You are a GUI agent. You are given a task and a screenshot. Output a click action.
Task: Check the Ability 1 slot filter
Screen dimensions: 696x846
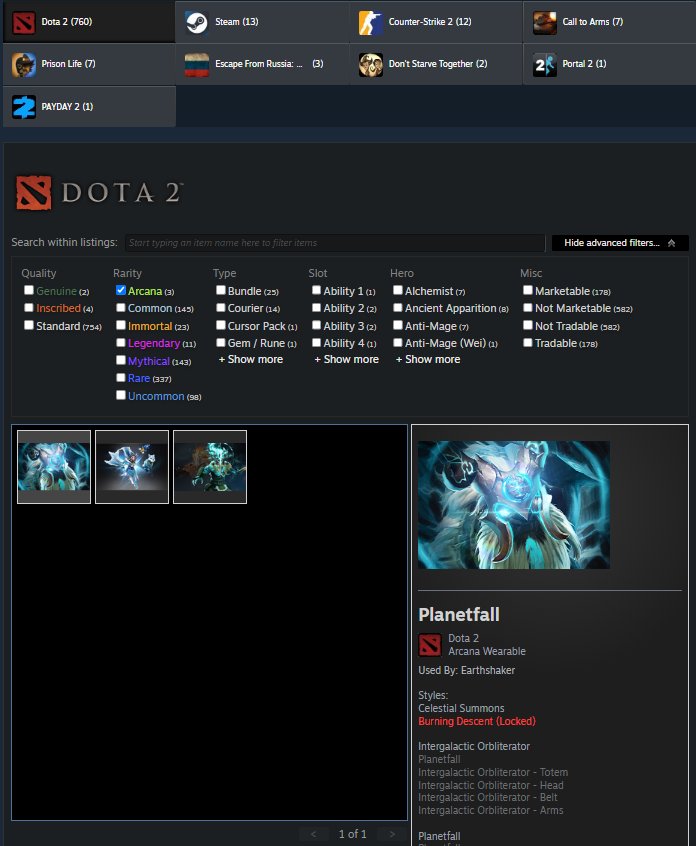pyautogui.click(x=317, y=290)
